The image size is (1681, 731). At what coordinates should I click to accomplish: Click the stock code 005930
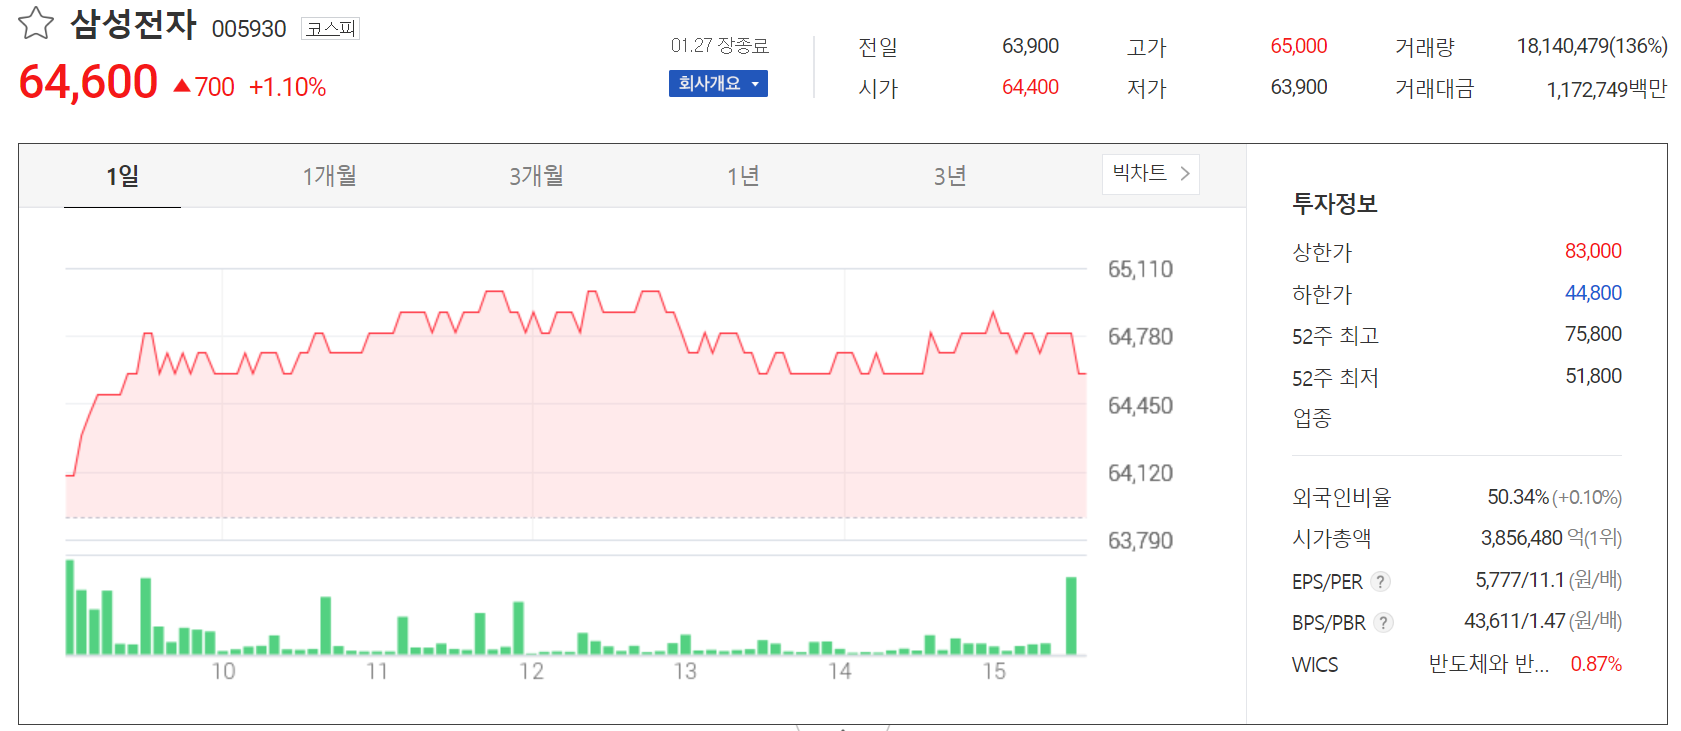click(249, 29)
